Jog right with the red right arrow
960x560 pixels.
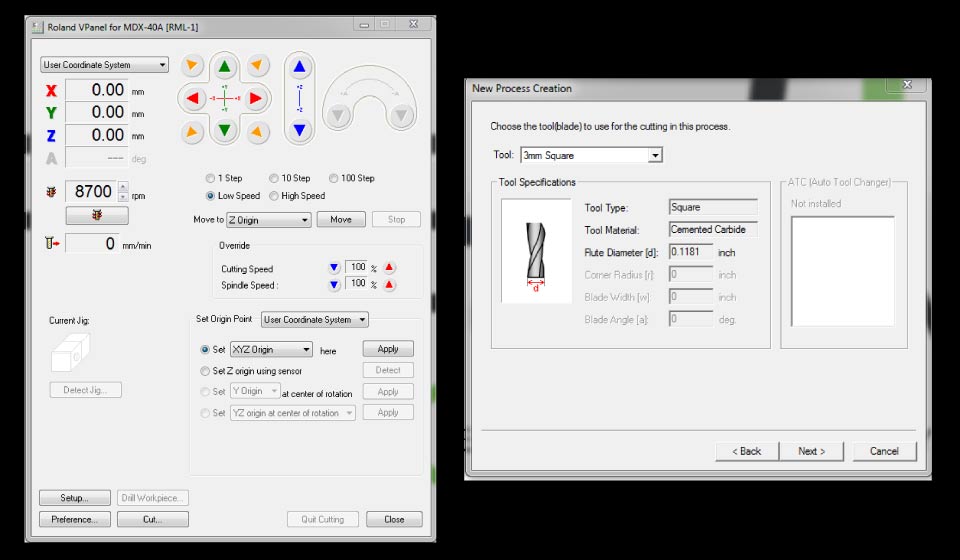[256, 98]
